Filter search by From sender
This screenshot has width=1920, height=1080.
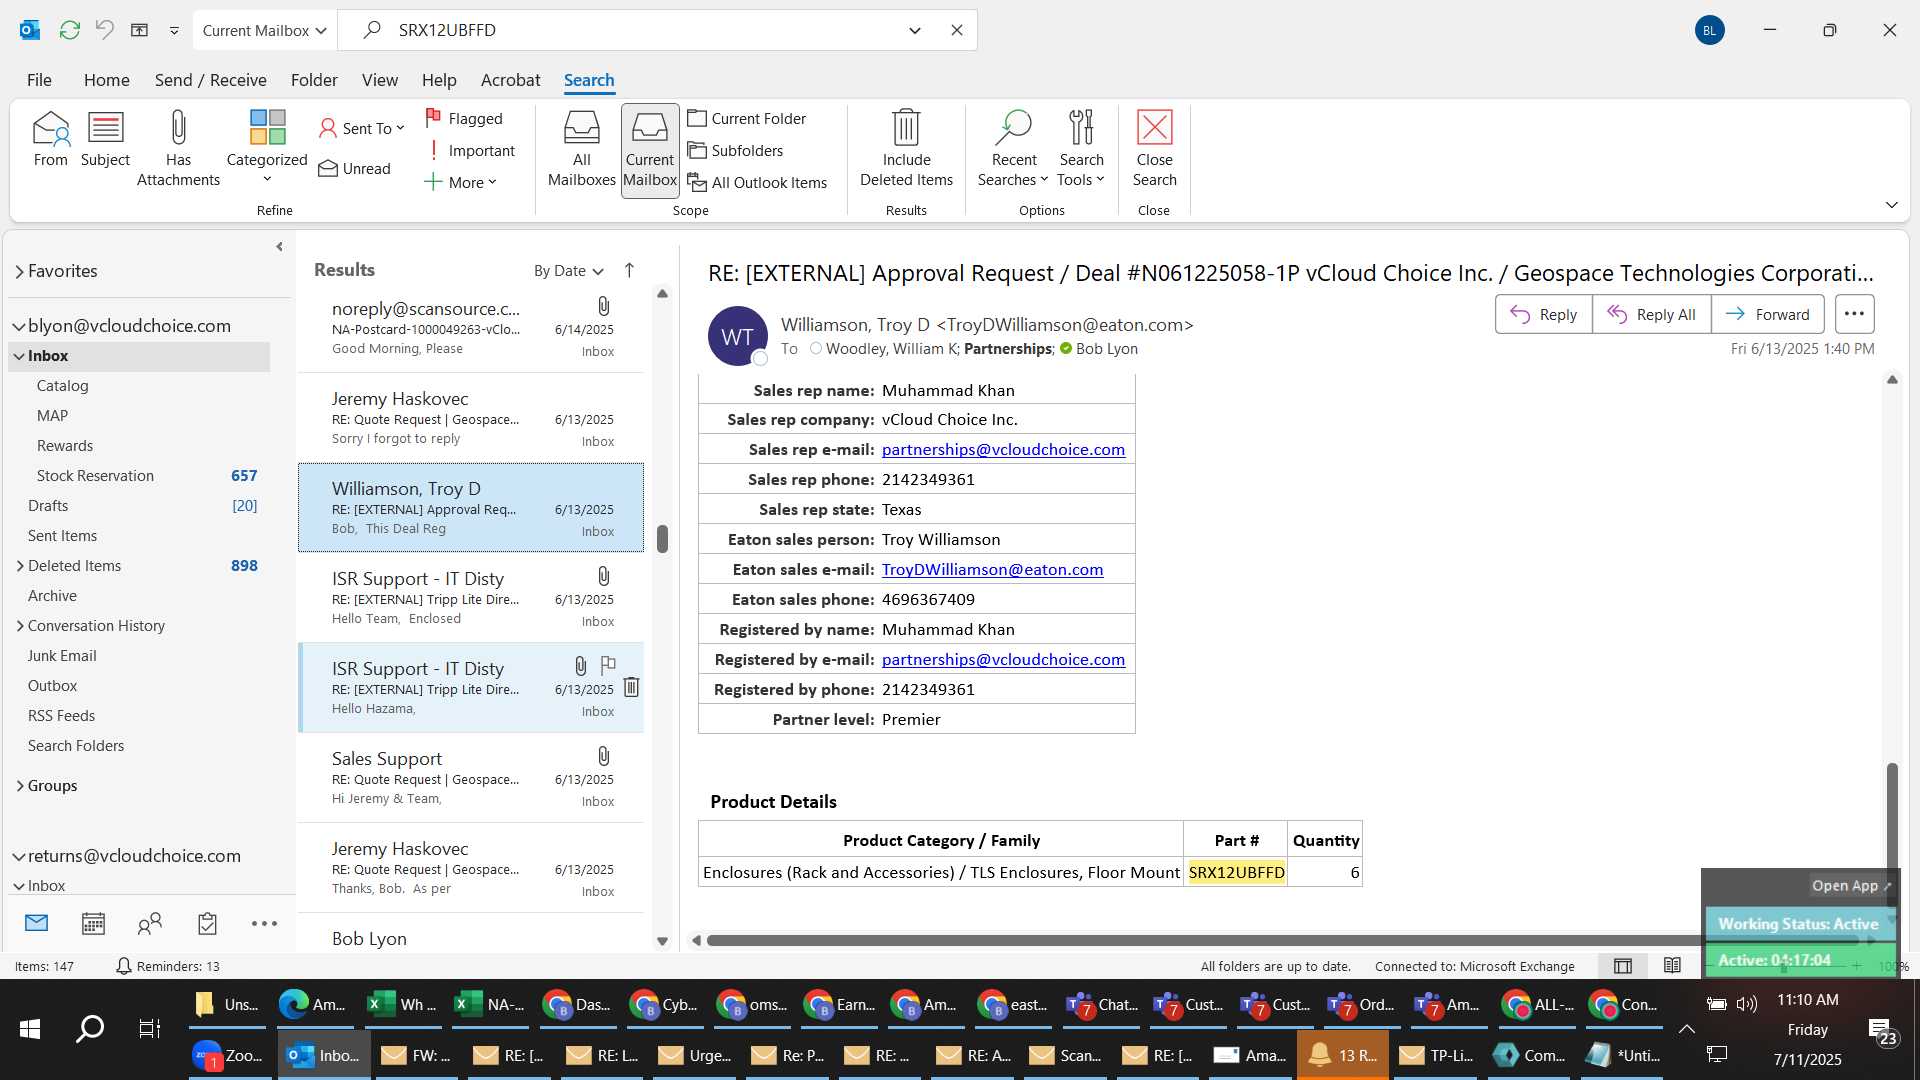pos(50,140)
